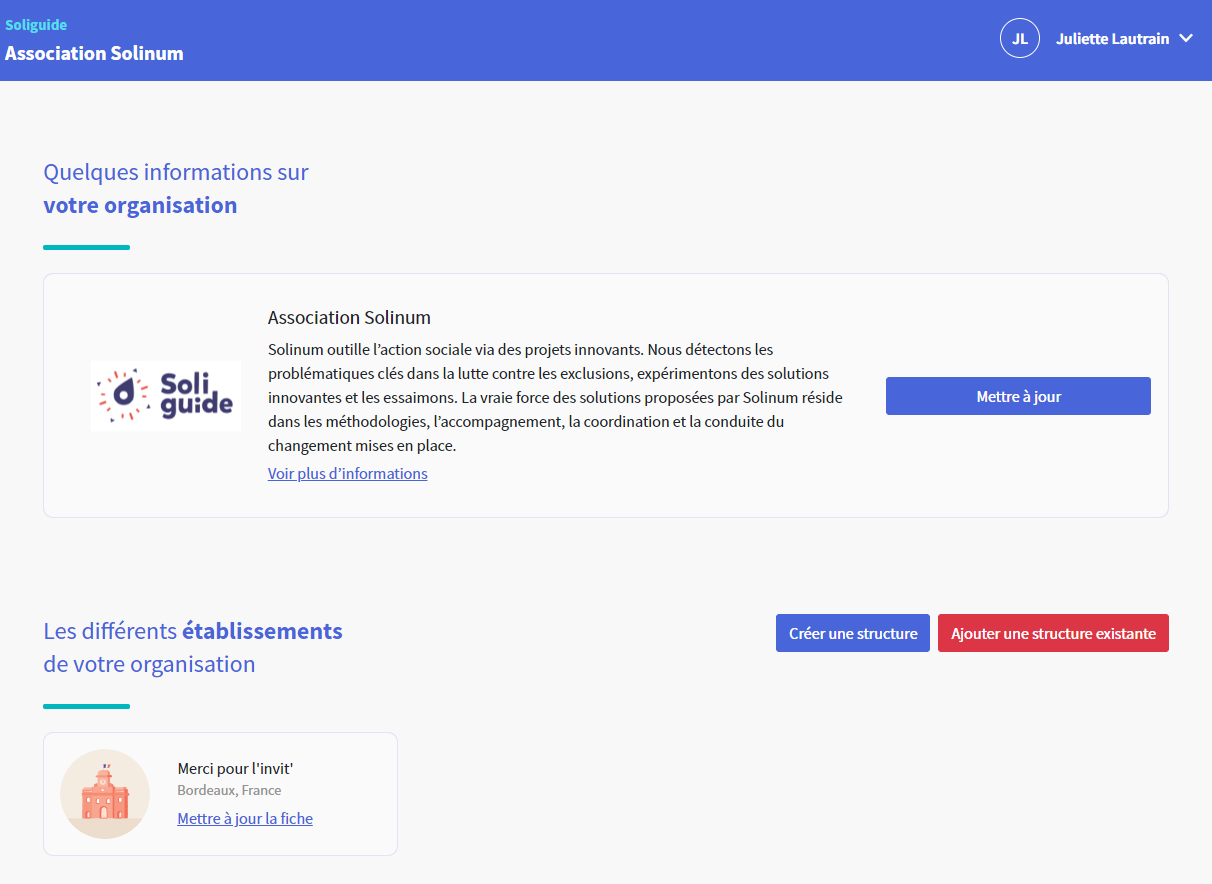Select the Merci pour l'invit' establishment name
This screenshot has width=1212, height=884.
[235, 768]
